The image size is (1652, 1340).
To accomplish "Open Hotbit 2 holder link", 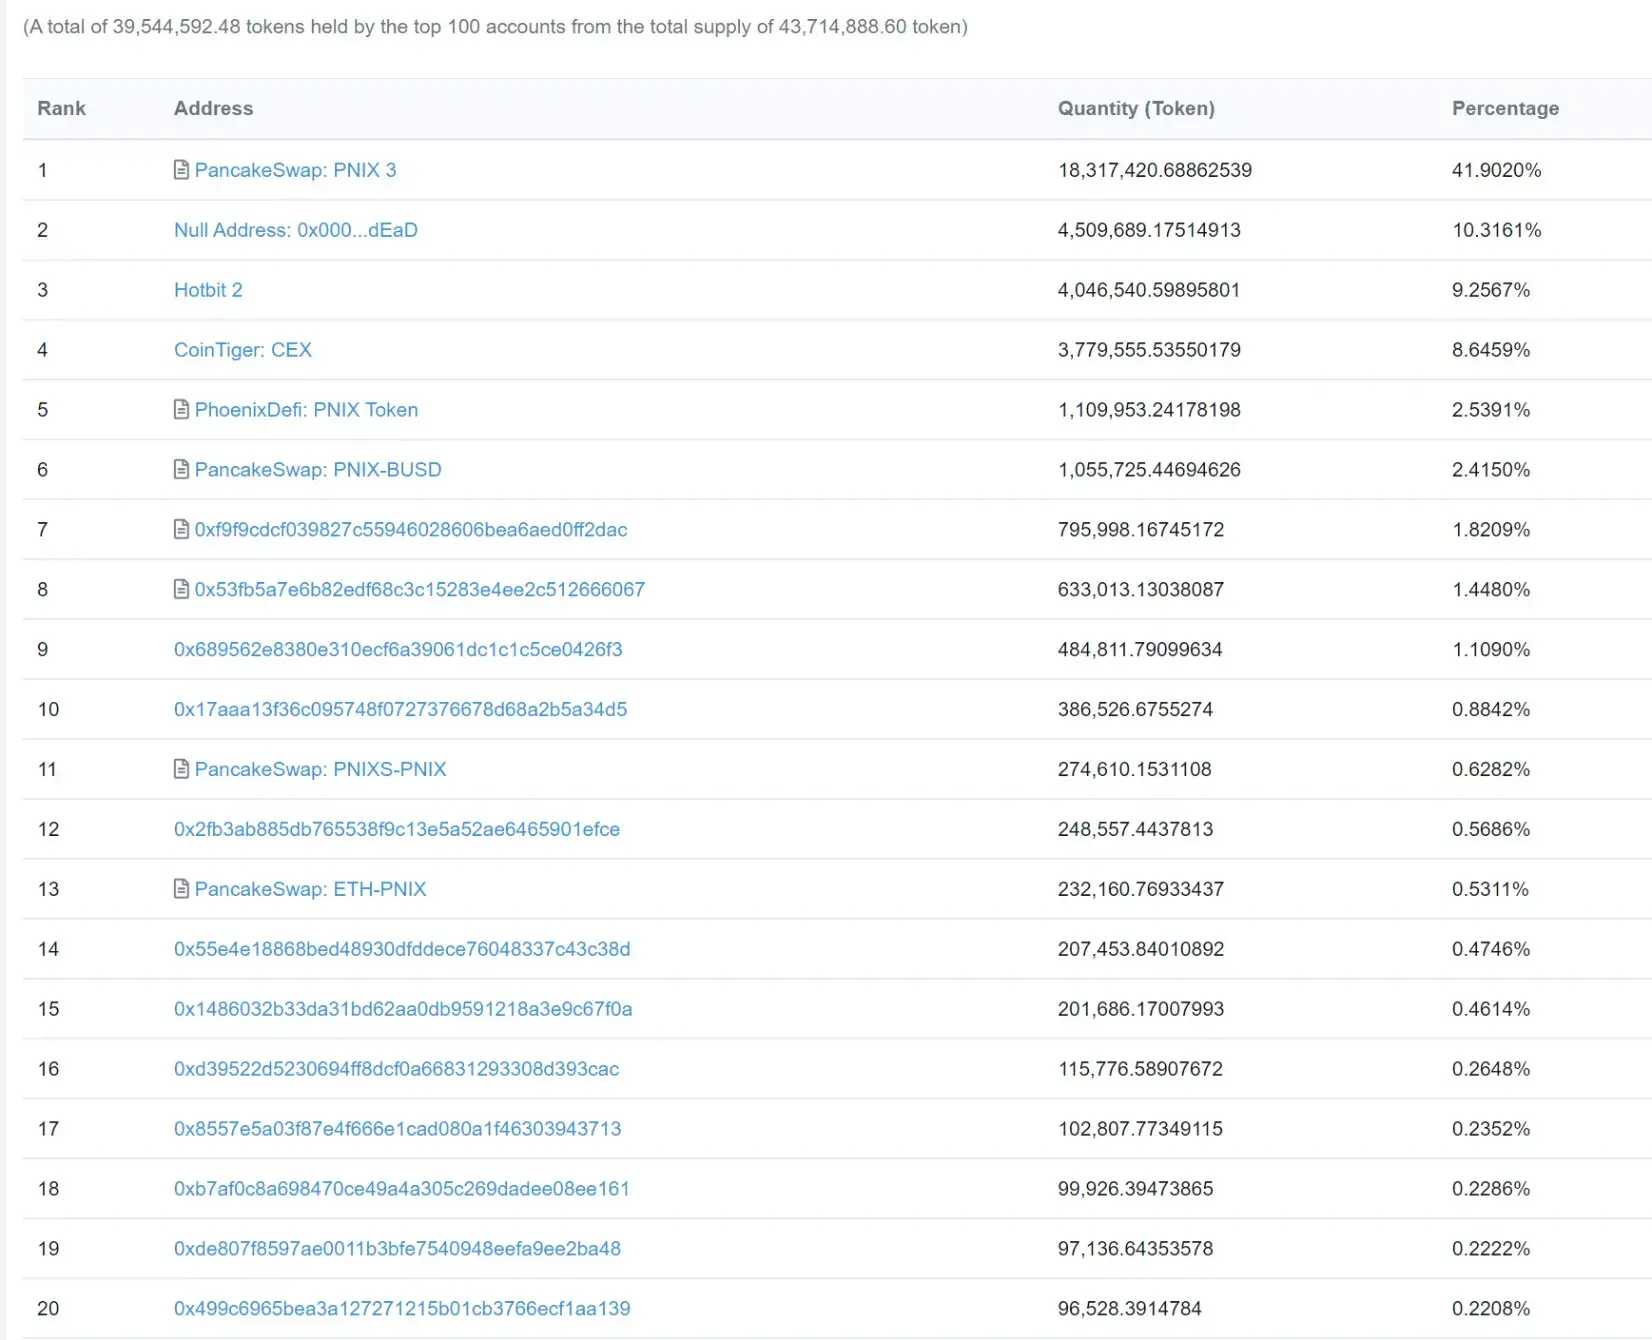I will tap(208, 290).
